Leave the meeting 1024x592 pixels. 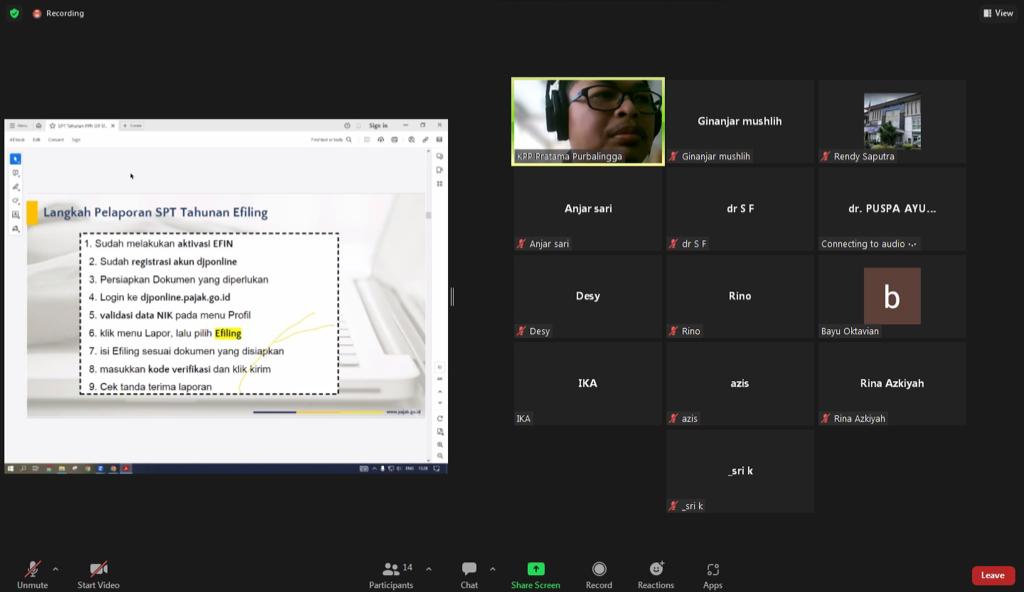[992, 575]
